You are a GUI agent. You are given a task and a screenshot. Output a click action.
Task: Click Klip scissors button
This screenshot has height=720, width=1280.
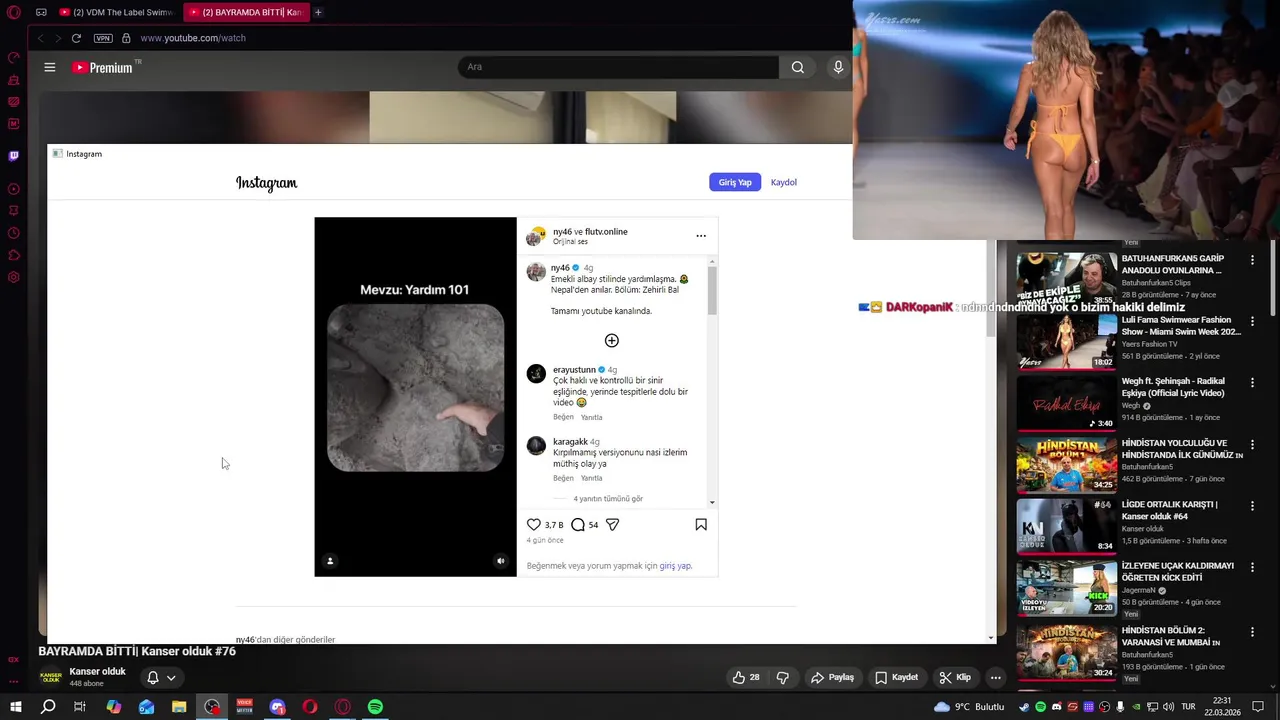[x=955, y=677]
